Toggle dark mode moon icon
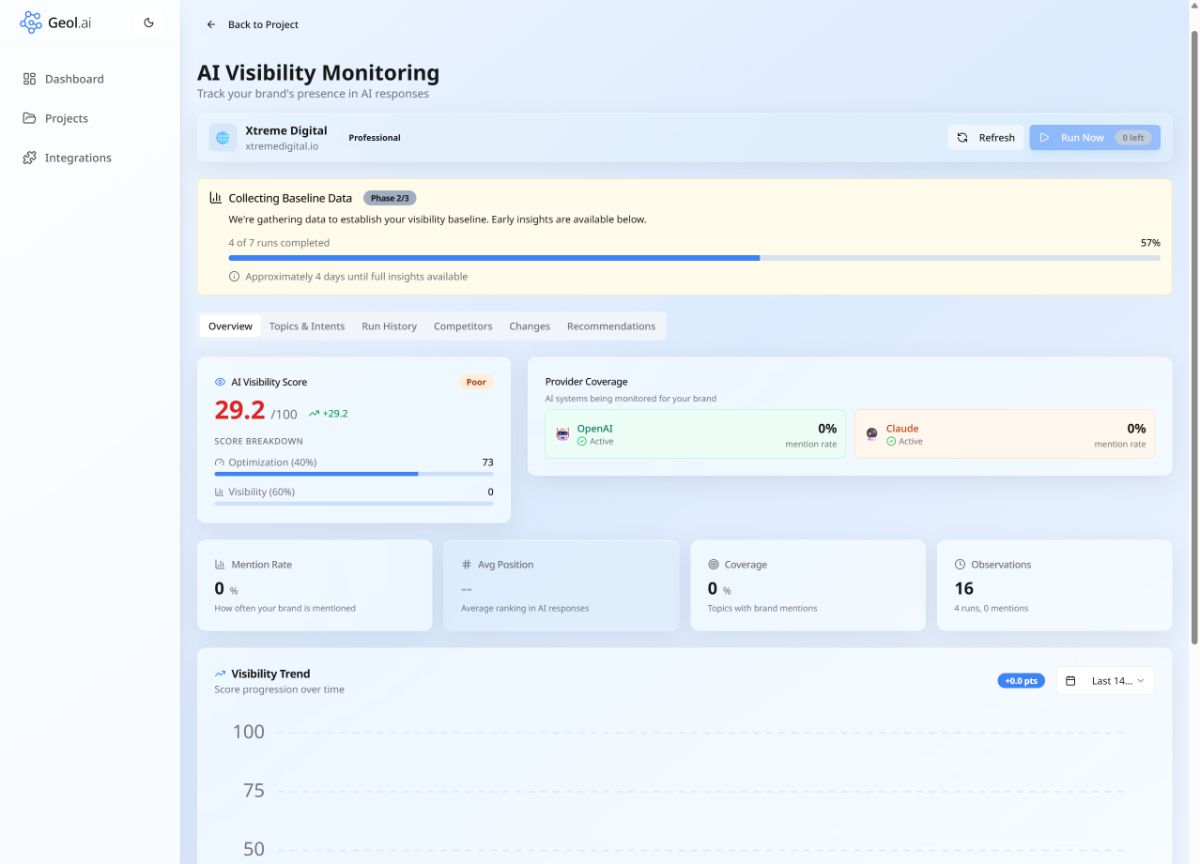 (x=149, y=23)
